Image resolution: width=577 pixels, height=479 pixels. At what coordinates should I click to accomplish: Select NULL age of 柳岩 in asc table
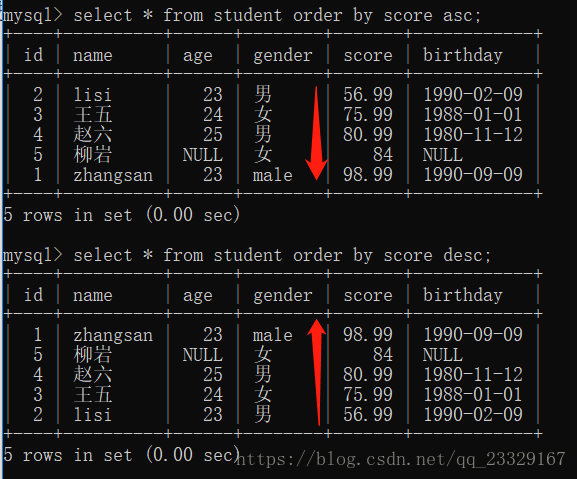point(203,155)
